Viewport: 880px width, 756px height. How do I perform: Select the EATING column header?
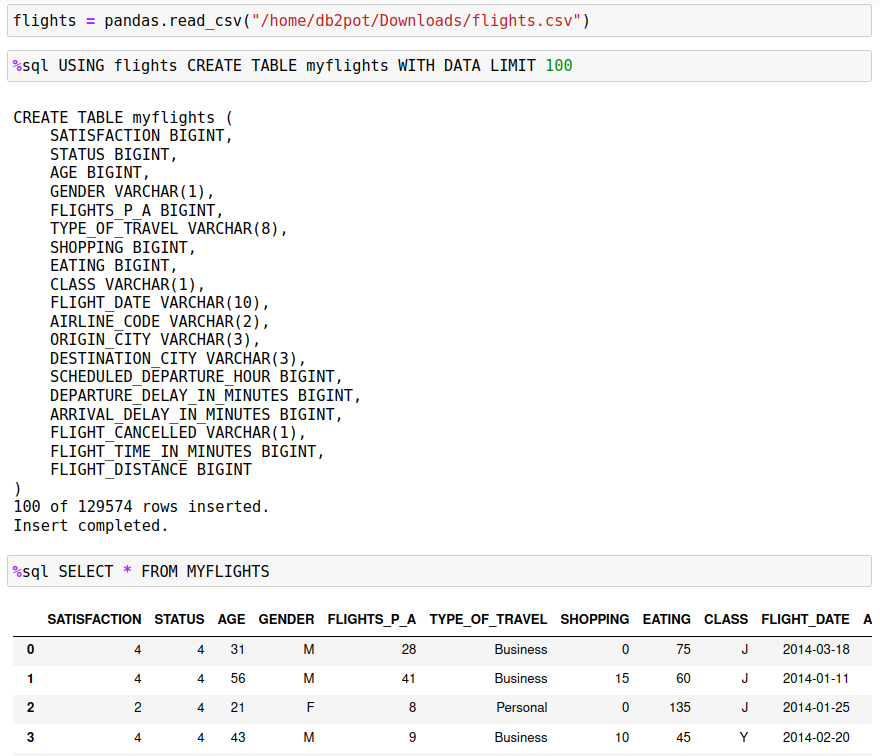coord(666,619)
